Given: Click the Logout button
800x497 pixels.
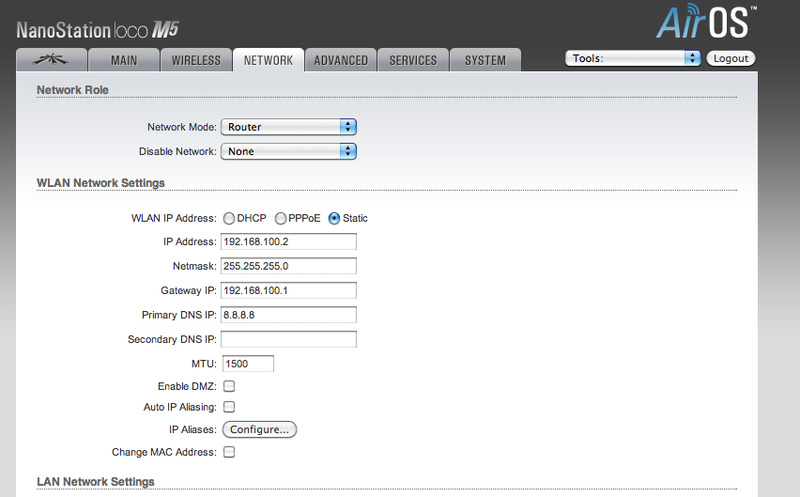Looking at the screenshot, I should coord(731,58).
